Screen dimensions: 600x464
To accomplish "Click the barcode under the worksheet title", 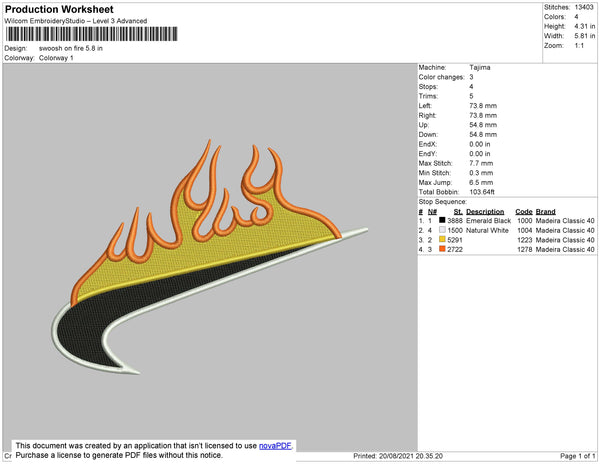I will (x=91, y=34).
